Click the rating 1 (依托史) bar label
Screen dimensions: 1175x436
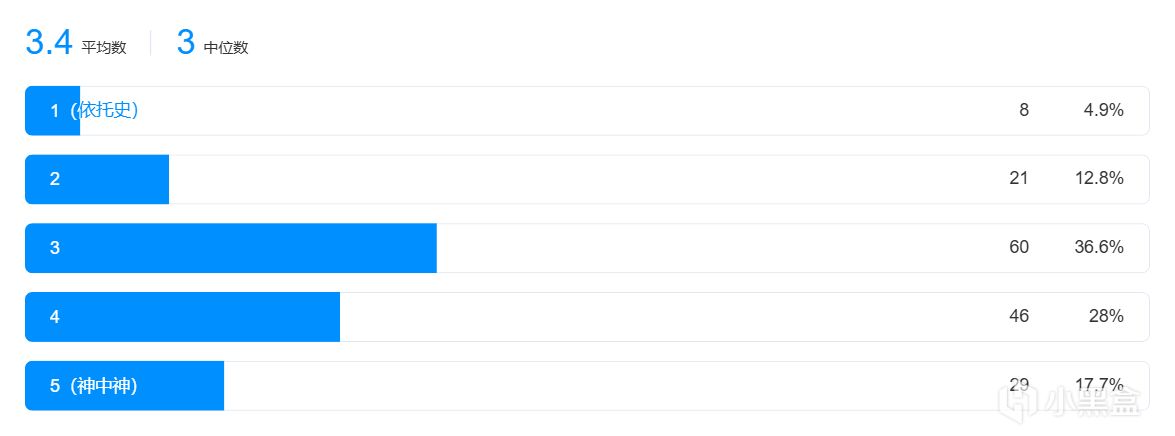click(x=94, y=110)
